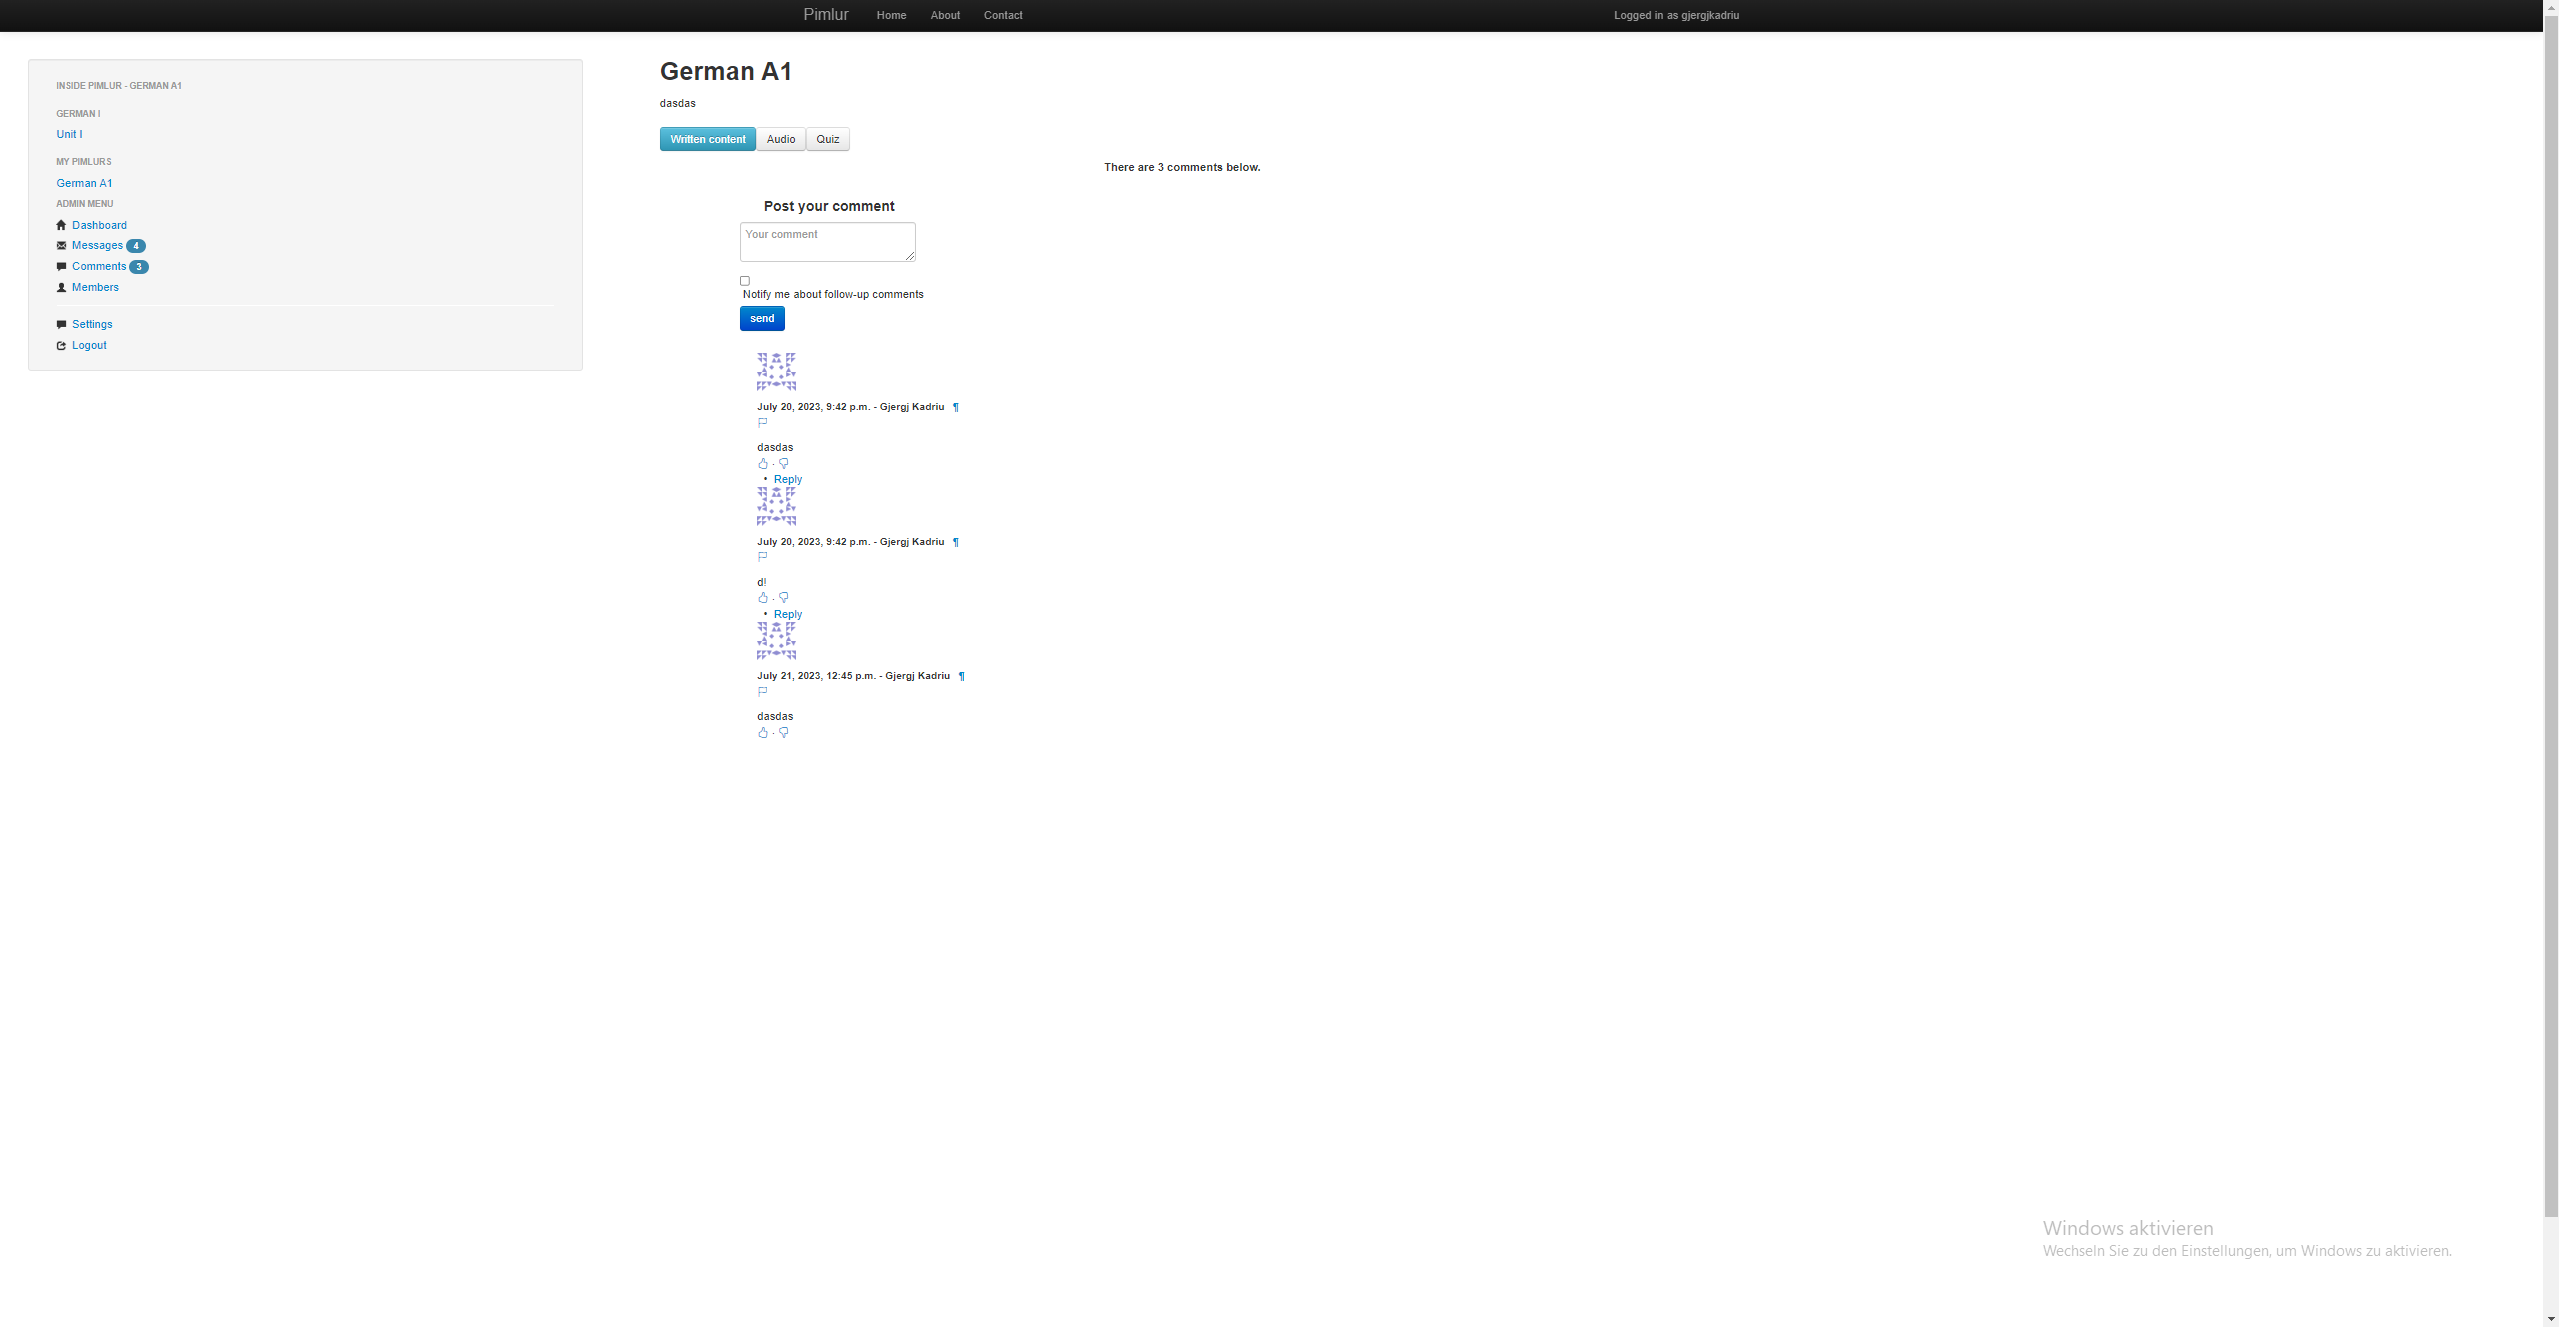The height and width of the screenshot is (1327, 2559).
Task: Open the Dashboard link
Action: [x=99, y=225]
